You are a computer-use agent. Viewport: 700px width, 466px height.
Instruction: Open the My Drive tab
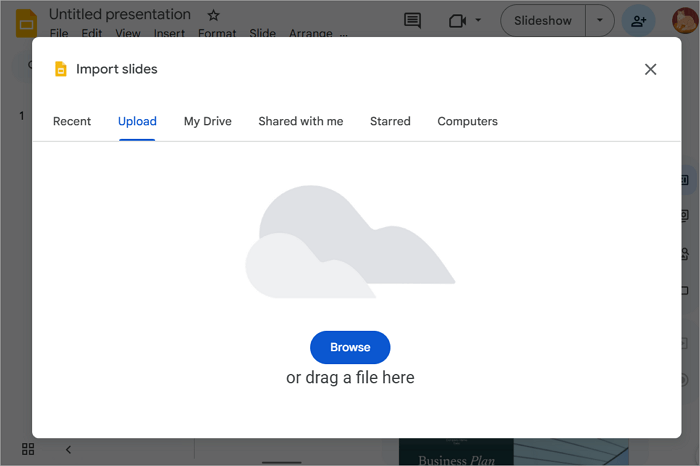pos(208,121)
